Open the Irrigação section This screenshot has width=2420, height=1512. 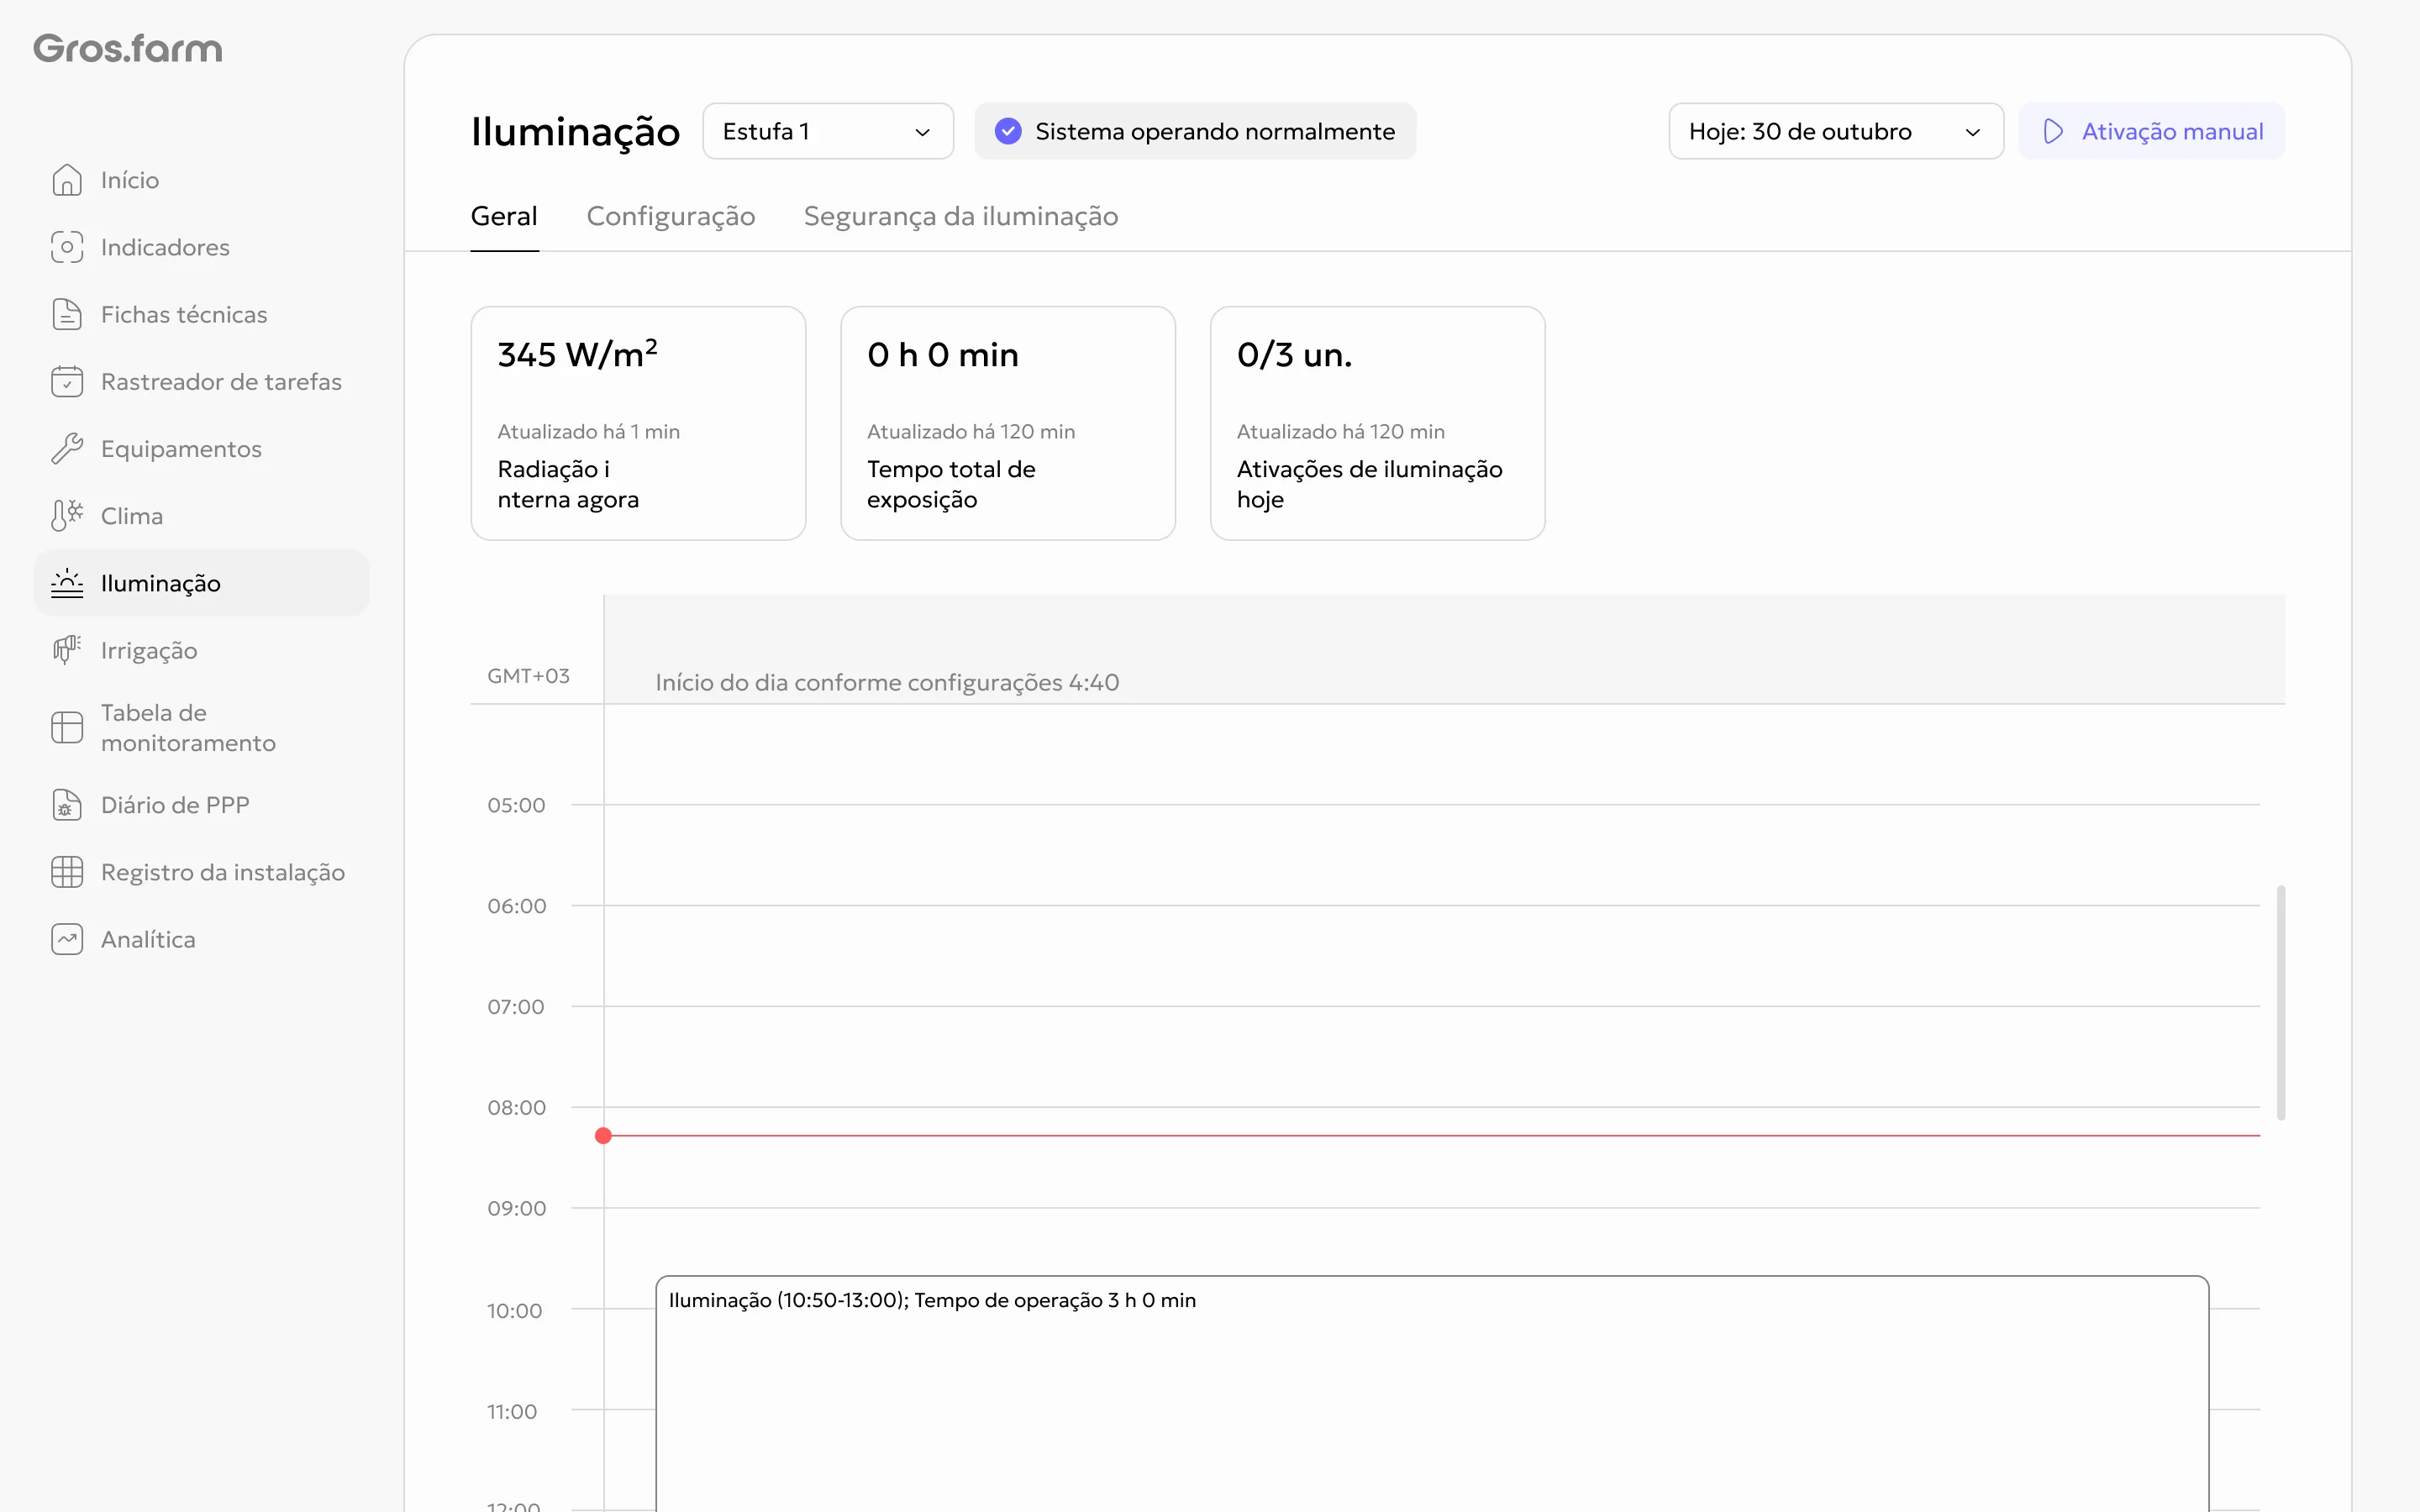[x=202, y=650]
